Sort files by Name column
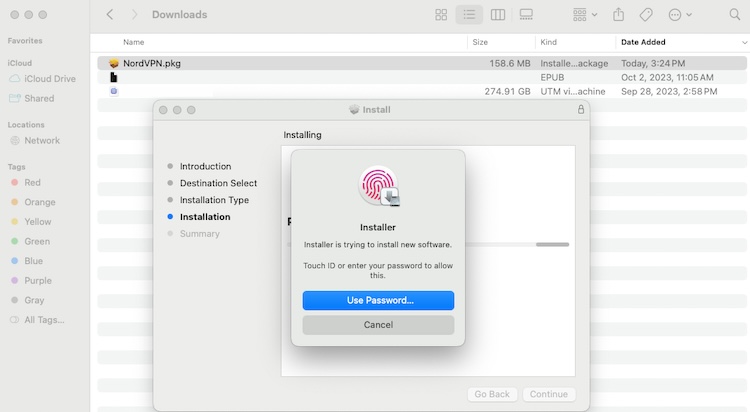Image resolution: width=750 pixels, height=412 pixels. pos(133,42)
